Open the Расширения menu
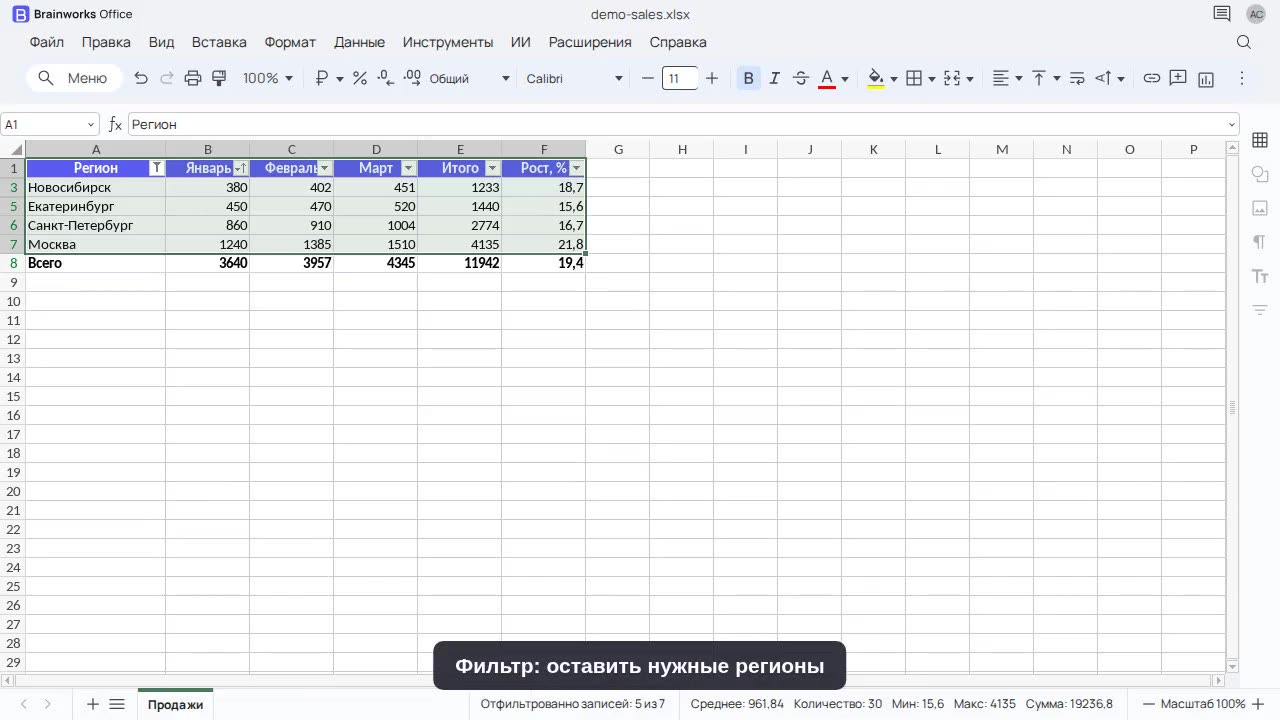Screen dimensions: 1280x720 pyautogui.click(x=590, y=42)
